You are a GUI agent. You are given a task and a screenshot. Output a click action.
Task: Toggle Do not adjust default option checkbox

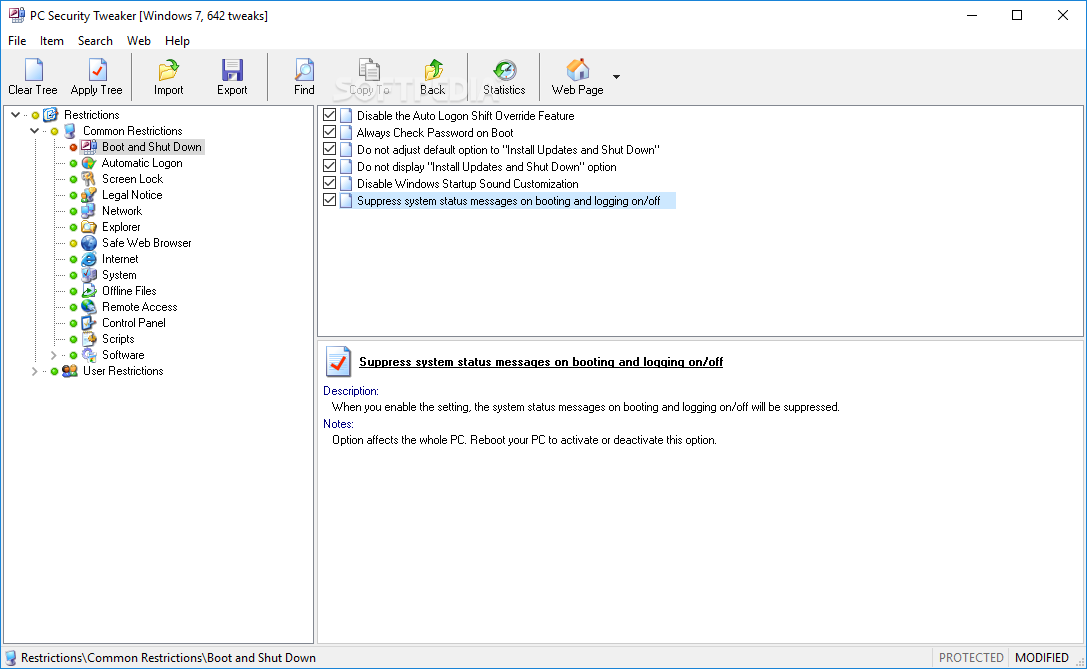pyautogui.click(x=330, y=149)
